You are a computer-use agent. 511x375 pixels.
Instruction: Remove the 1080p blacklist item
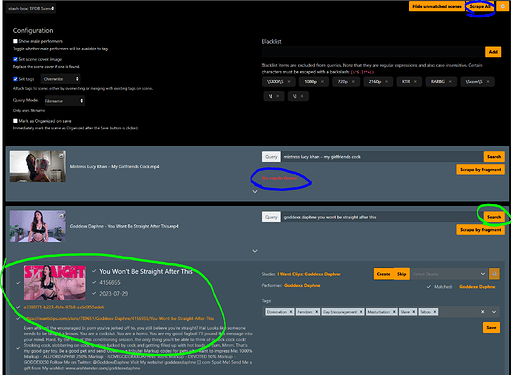[322, 82]
